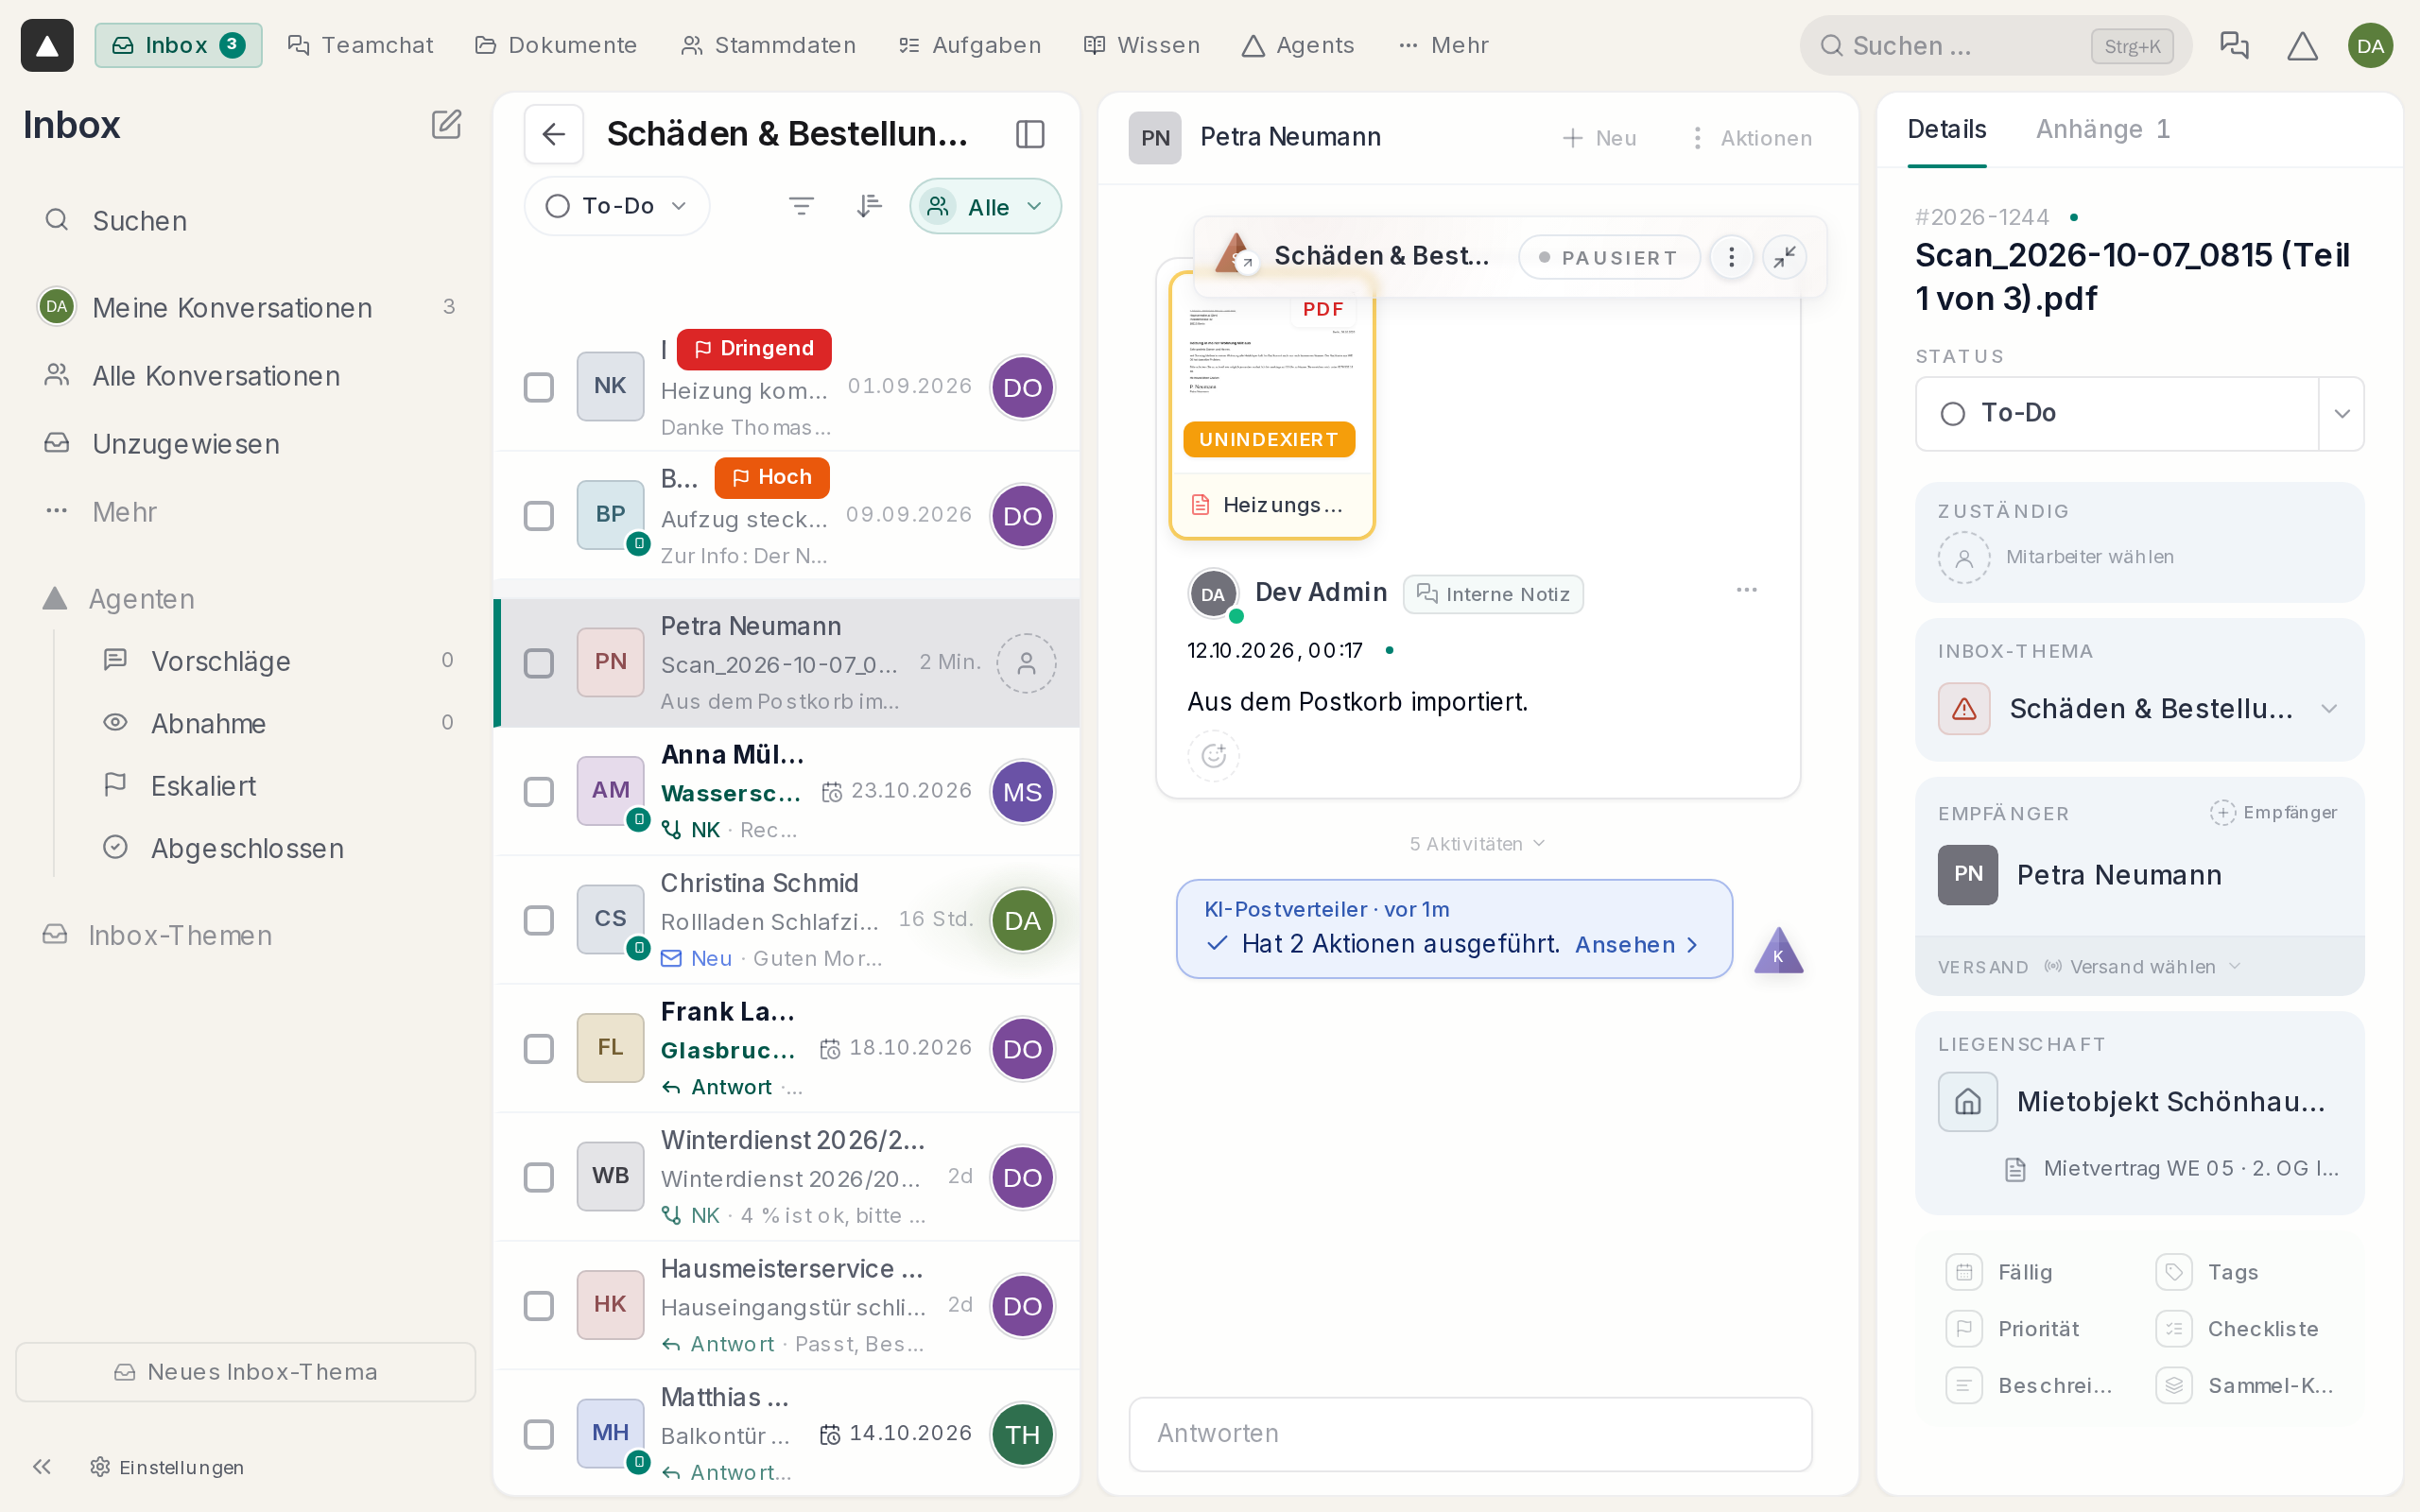Collapse the sidebar with double chevron
This screenshot has width=2420, height=1512.
41,1466
